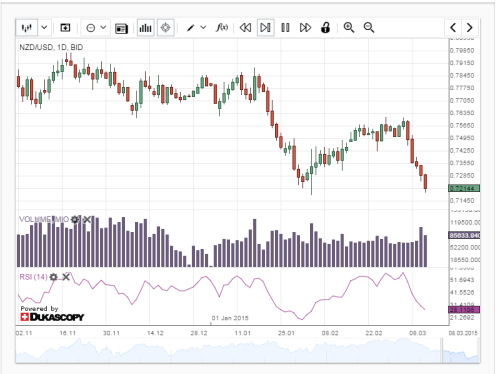Zoom in on the chart

pyautogui.click(x=349, y=27)
